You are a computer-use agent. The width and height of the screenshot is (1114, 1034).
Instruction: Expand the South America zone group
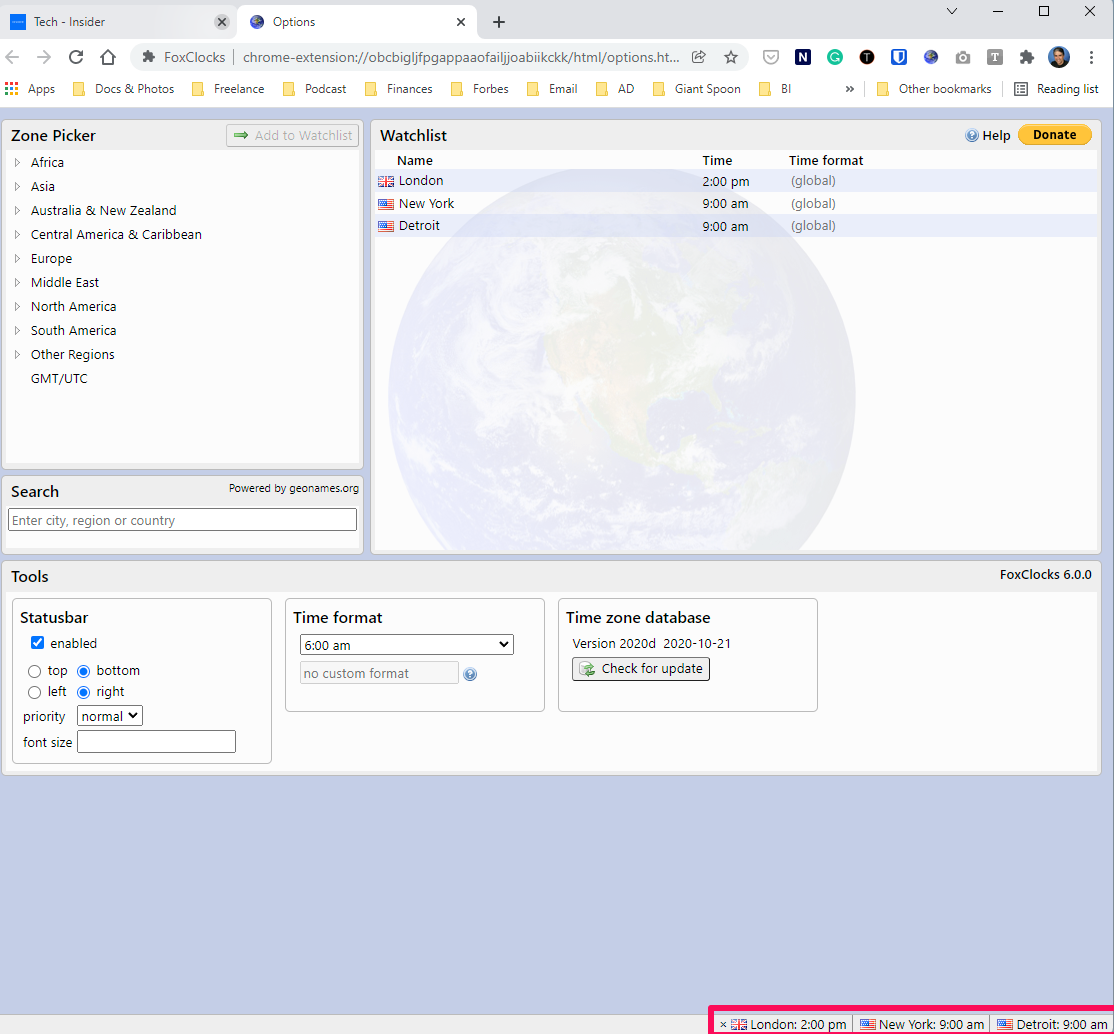(x=18, y=330)
